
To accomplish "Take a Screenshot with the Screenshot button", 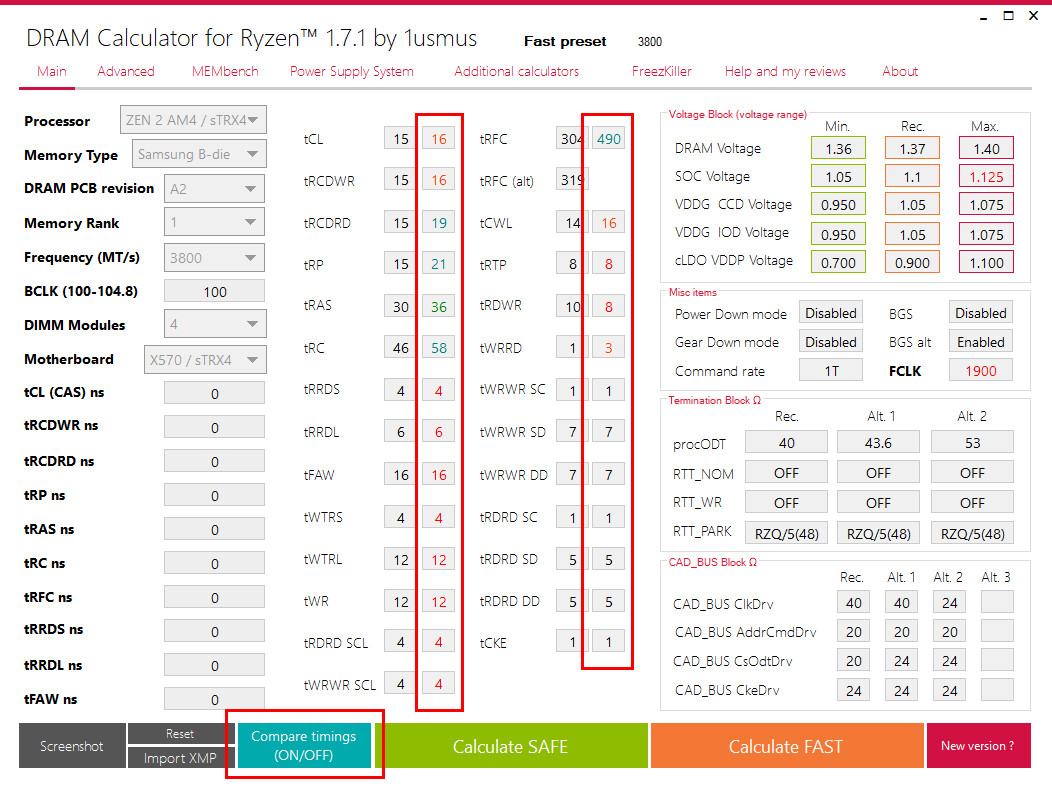I will 72,746.
